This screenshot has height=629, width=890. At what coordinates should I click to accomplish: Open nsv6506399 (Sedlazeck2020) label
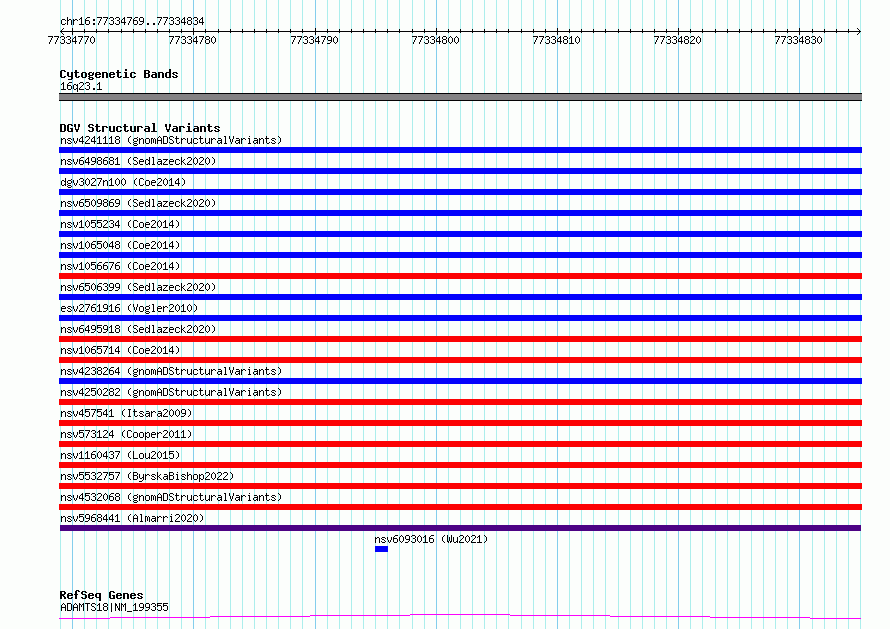click(x=138, y=287)
